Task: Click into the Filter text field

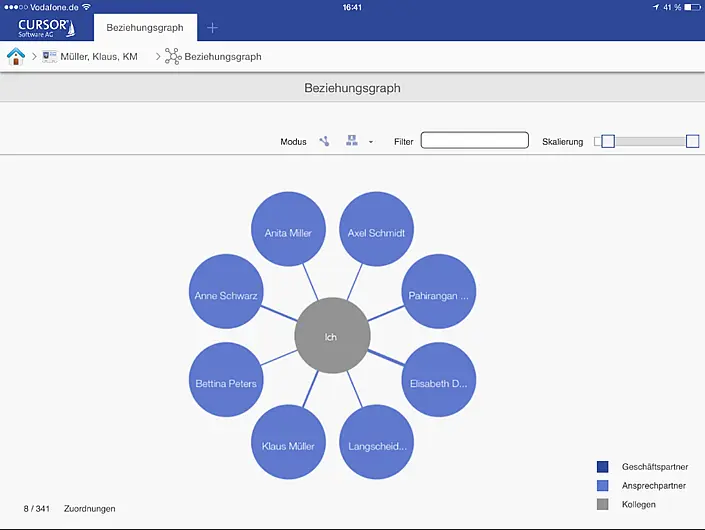Action: tap(474, 141)
